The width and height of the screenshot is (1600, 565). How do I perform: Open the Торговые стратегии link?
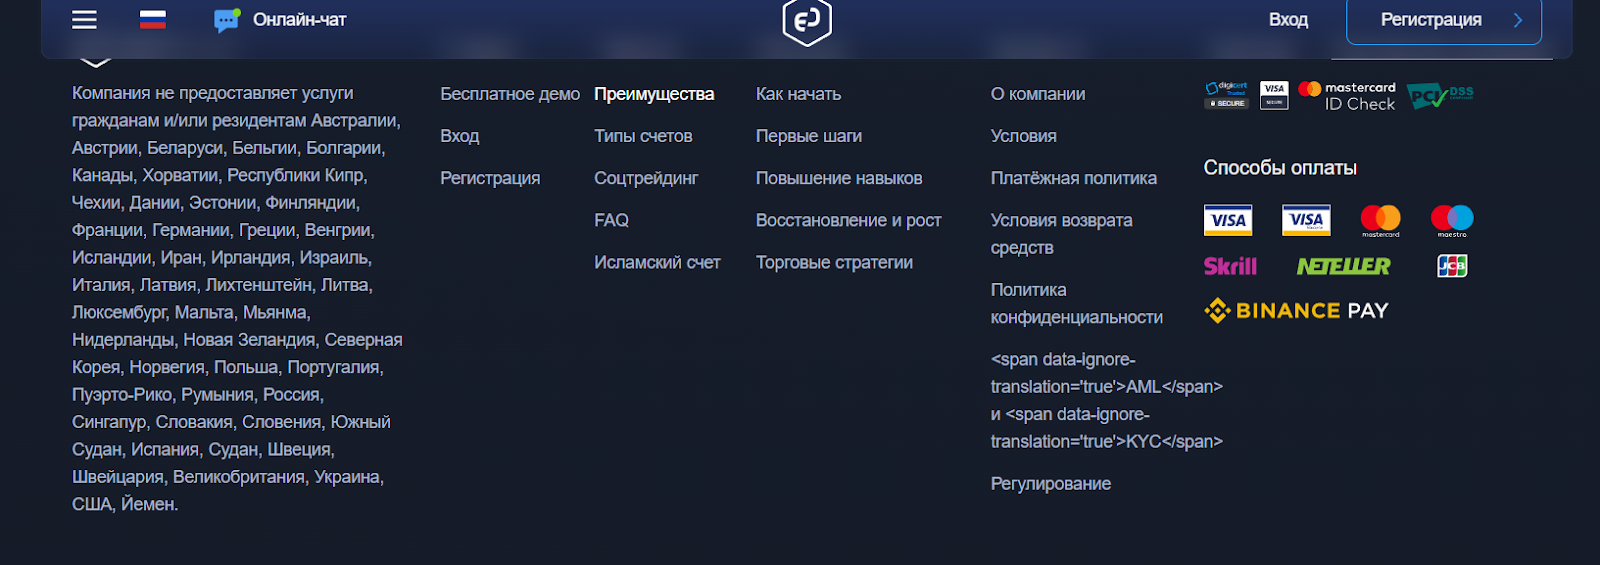click(x=834, y=262)
